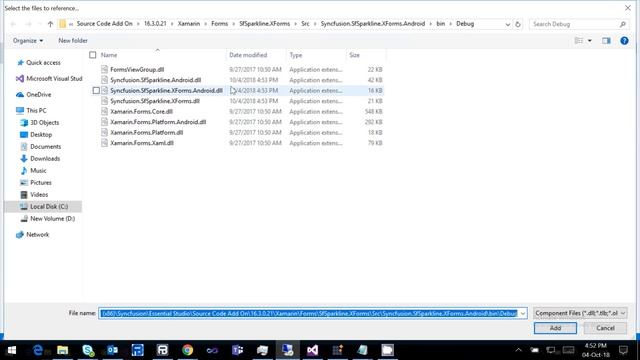640x360 pixels.
Task: Open File Explorer from taskbar
Action: (x=62, y=350)
